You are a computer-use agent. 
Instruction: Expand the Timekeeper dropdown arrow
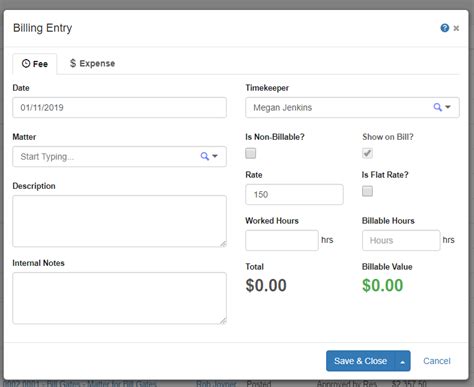(448, 107)
